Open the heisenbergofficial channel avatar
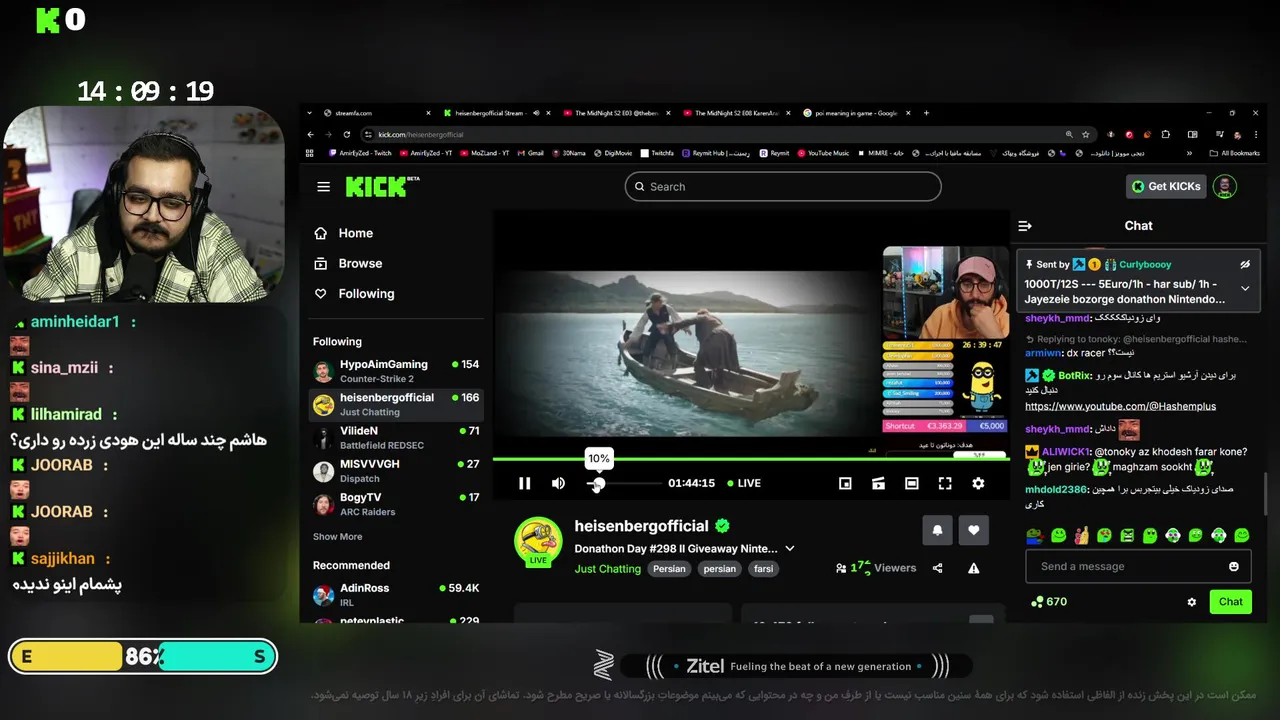The width and height of the screenshot is (1280, 720). [x=538, y=541]
